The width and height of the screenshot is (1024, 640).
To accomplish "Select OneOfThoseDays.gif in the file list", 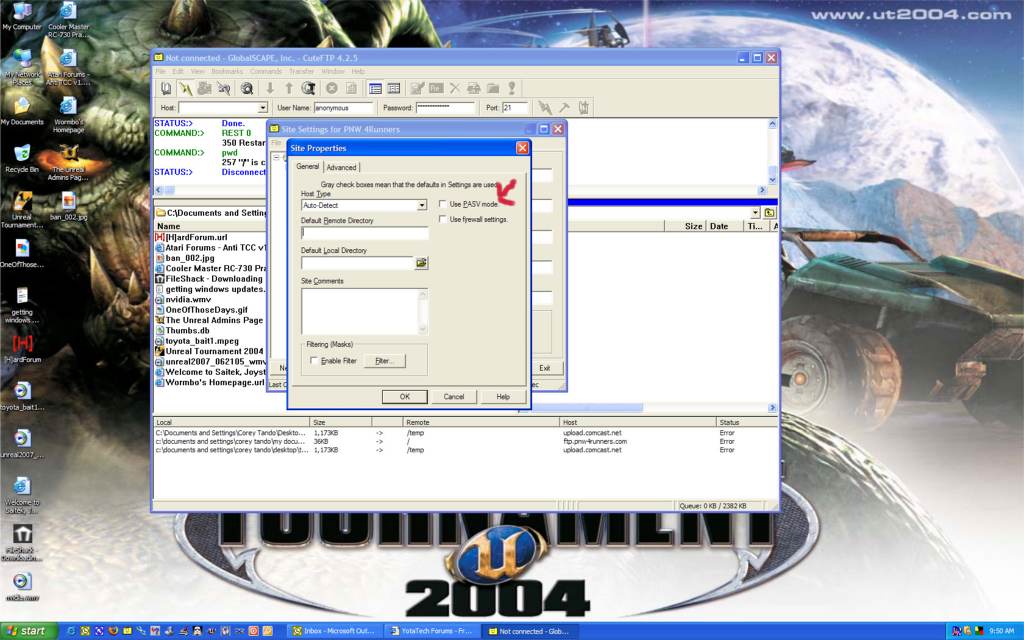I will pos(206,310).
